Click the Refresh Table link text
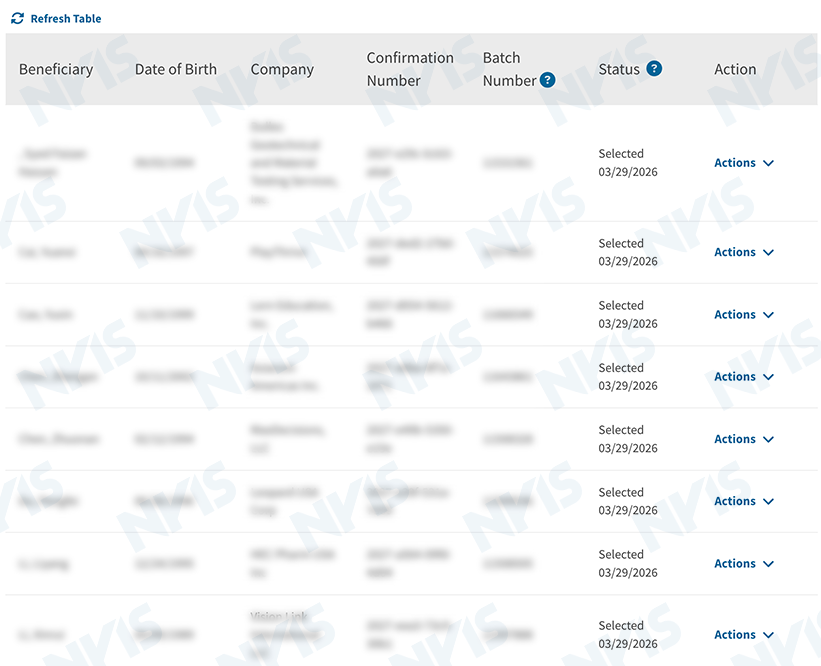The height and width of the screenshot is (666, 821). pos(66,19)
